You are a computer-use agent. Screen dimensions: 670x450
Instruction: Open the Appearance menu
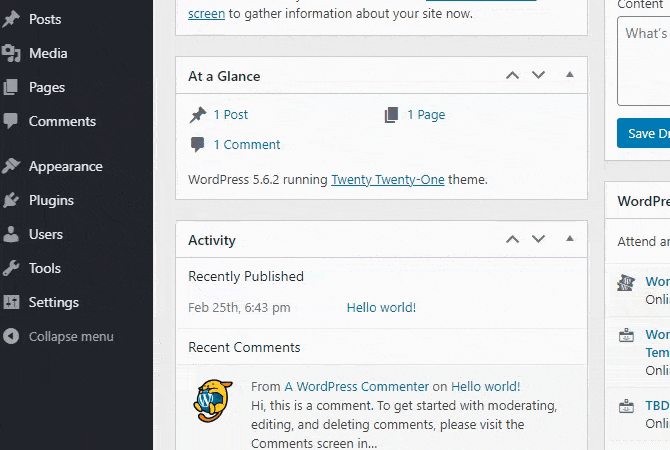[x=66, y=166]
